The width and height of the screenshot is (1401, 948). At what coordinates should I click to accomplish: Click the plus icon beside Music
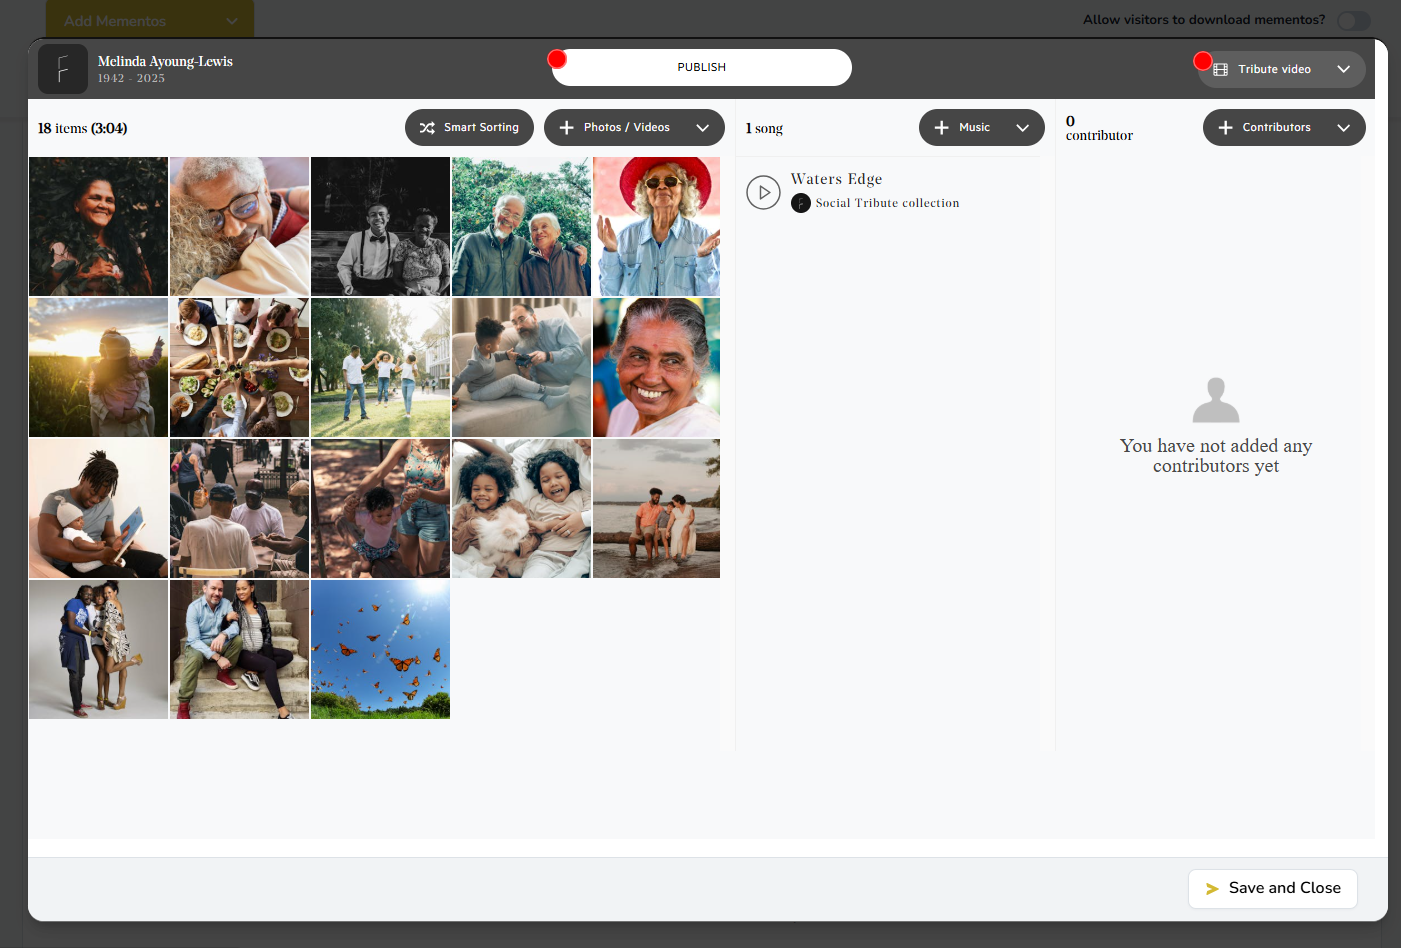point(941,128)
